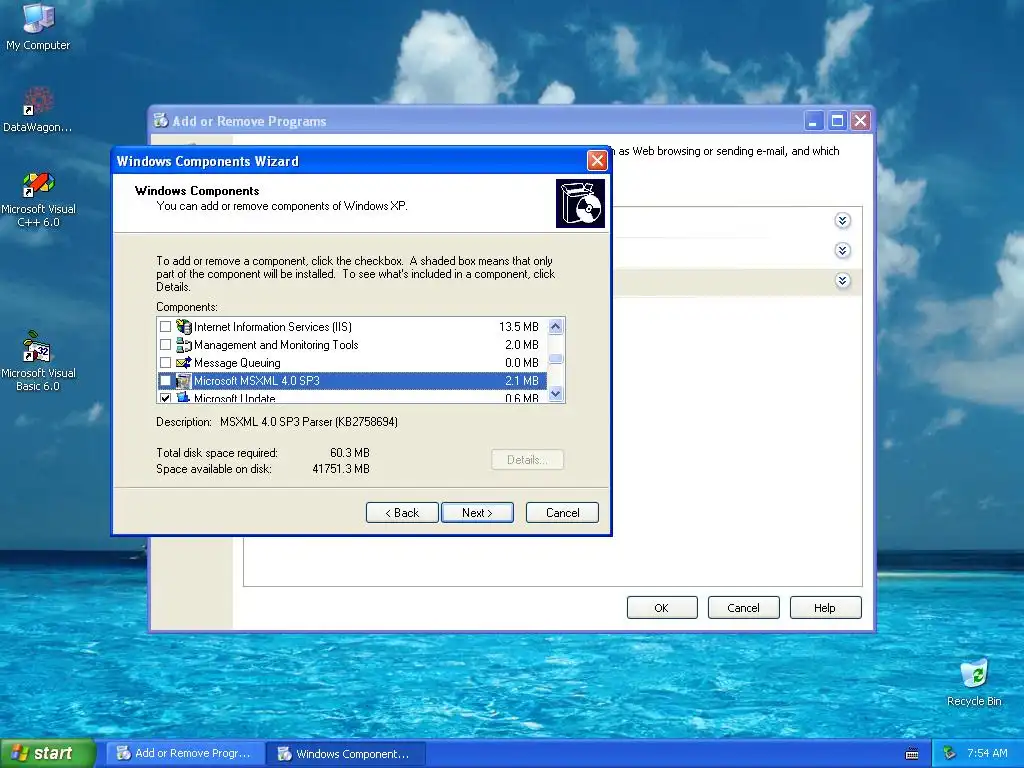The height and width of the screenshot is (768, 1024).
Task: Select the Microsoft MSXML 4.0 SP3 row text
Action: coord(257,381)
